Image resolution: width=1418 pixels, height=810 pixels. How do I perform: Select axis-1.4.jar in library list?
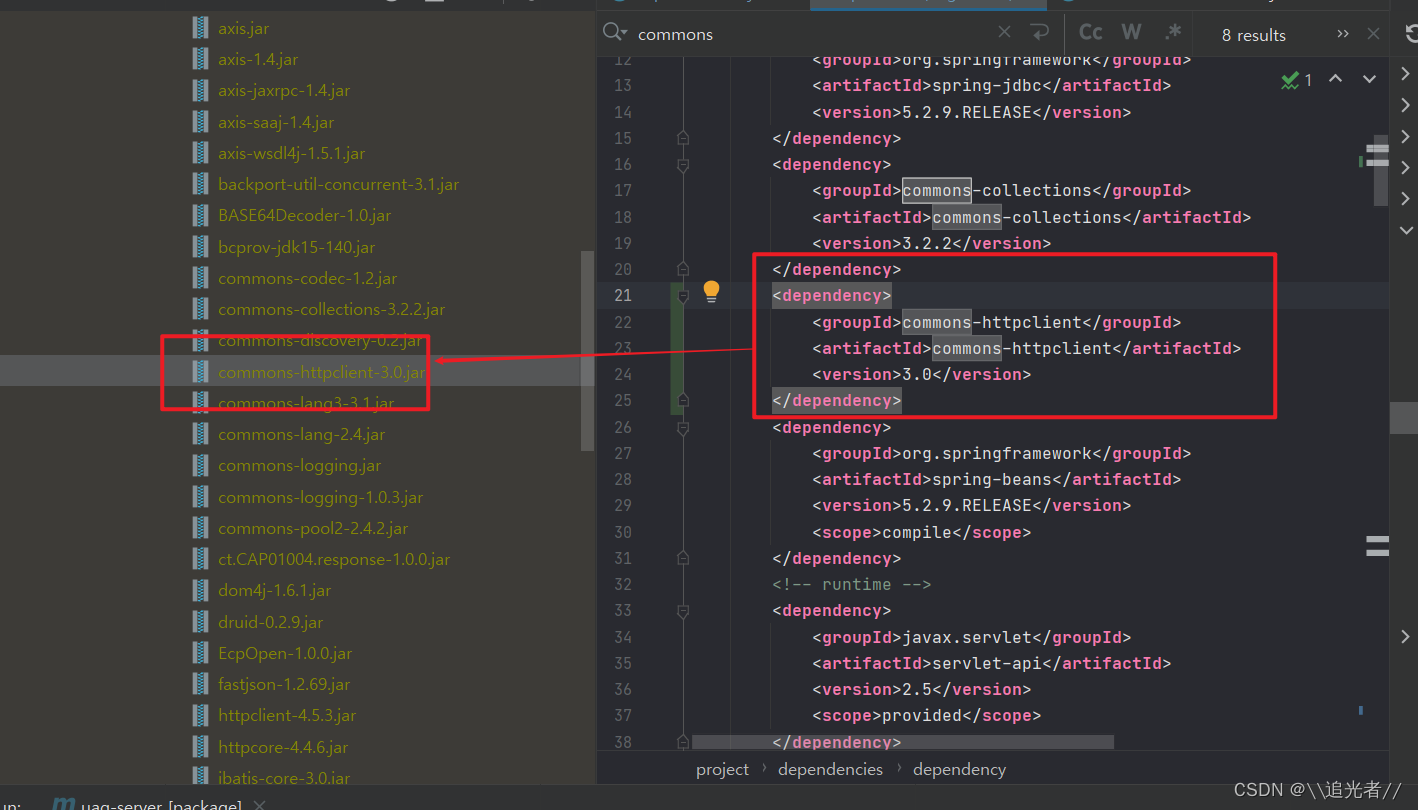[x=258, y=59]
